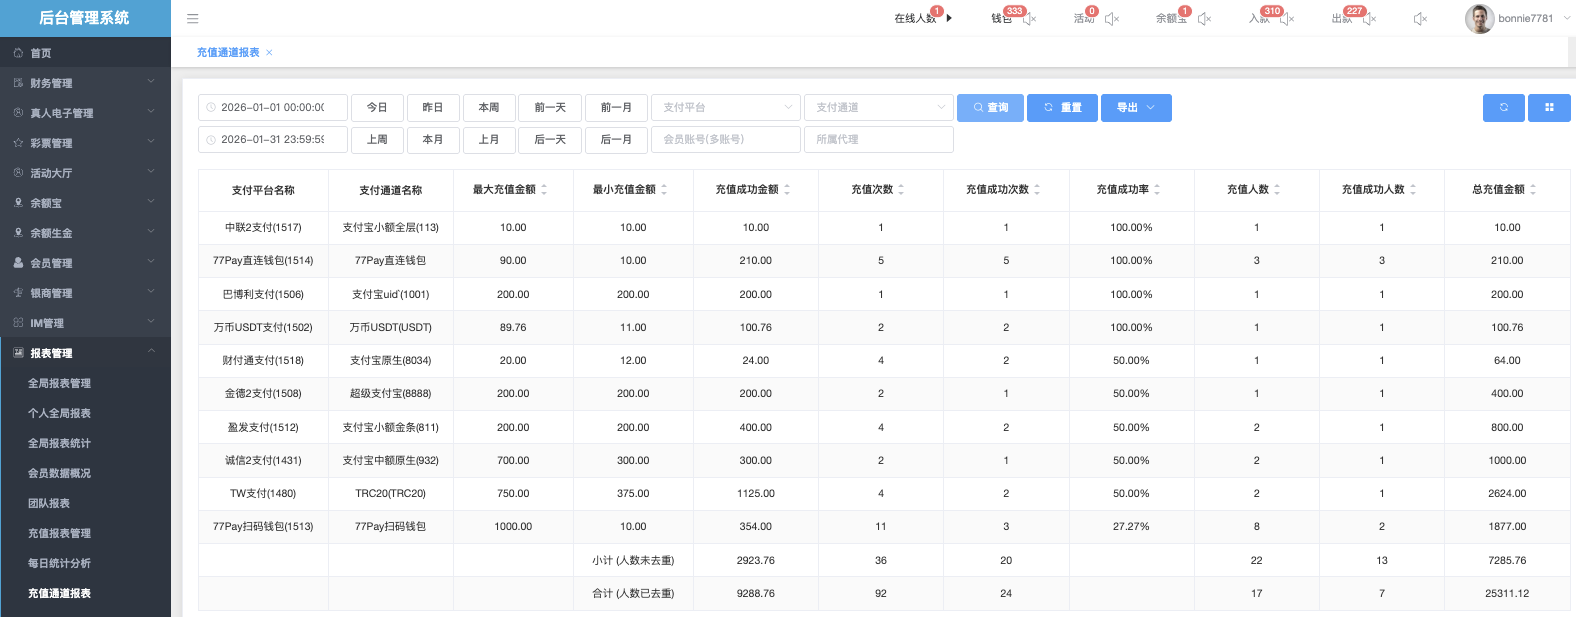The width and height of the screenshot is (1576, 617).
Task: Toggle mute for 入款 notification sound
Action: pyautogui.click(x=1288, y=19)
